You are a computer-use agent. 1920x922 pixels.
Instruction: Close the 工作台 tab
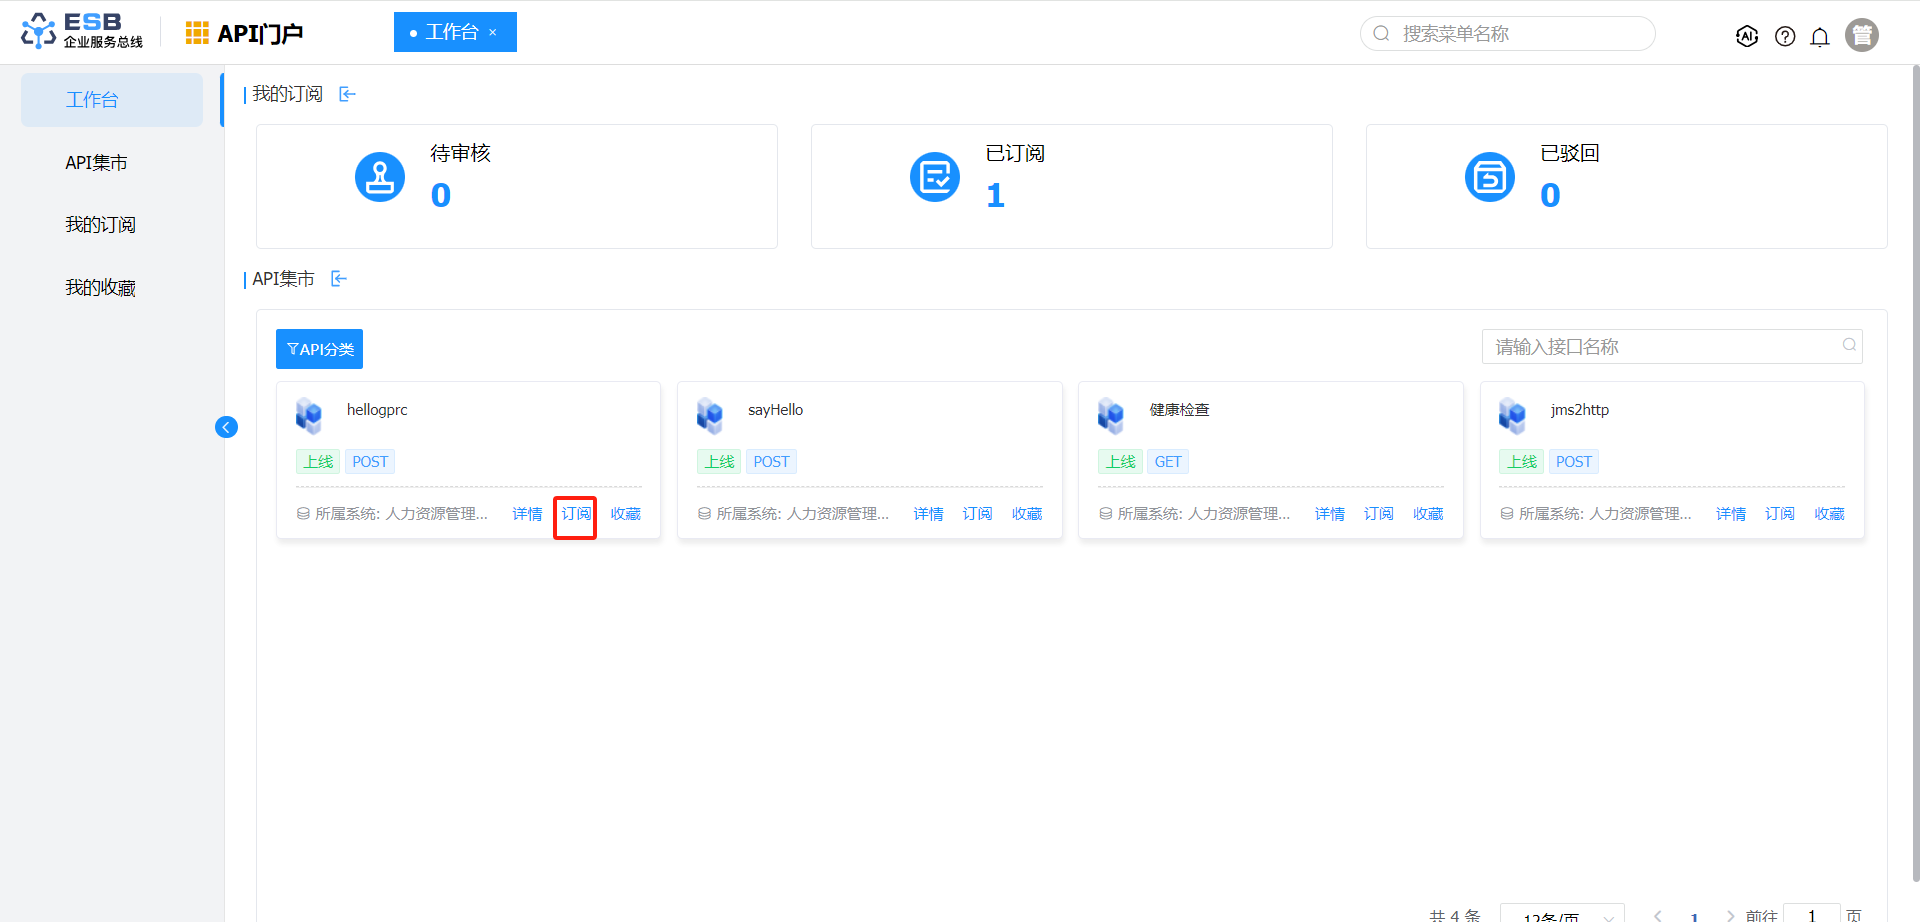coord(493,32)
